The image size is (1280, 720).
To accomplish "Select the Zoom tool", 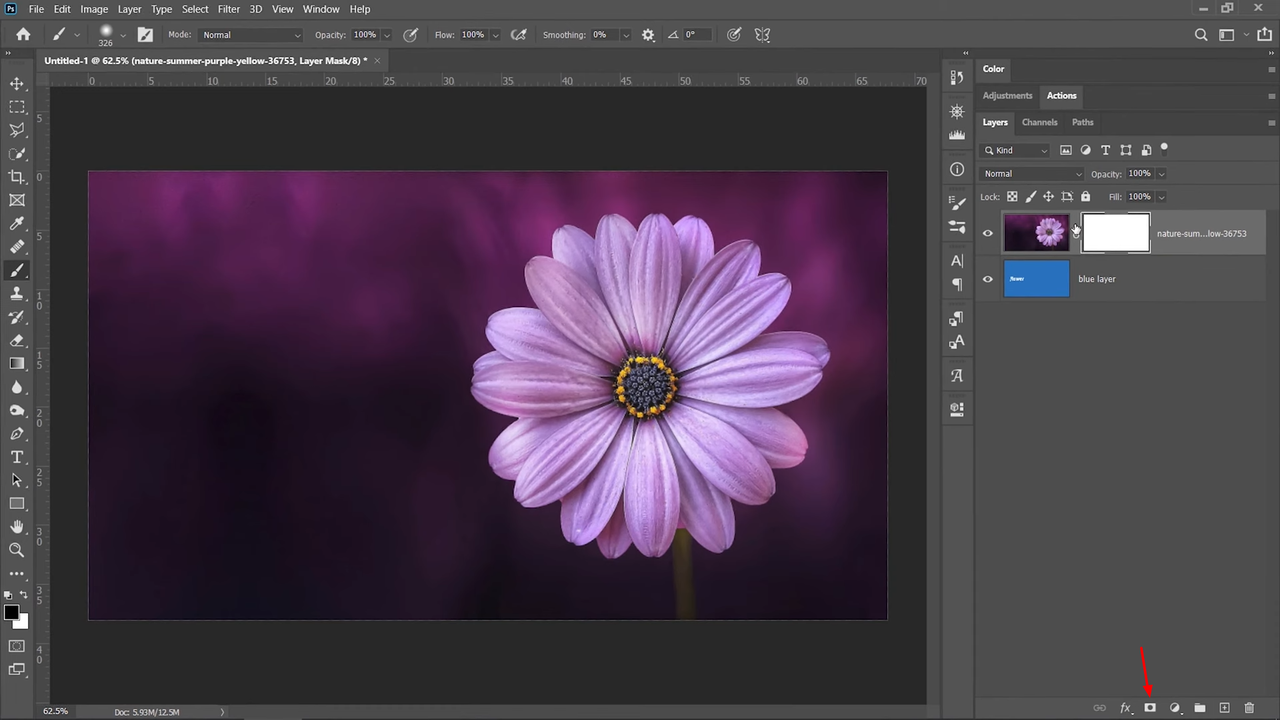I will (x=16, y=550).
